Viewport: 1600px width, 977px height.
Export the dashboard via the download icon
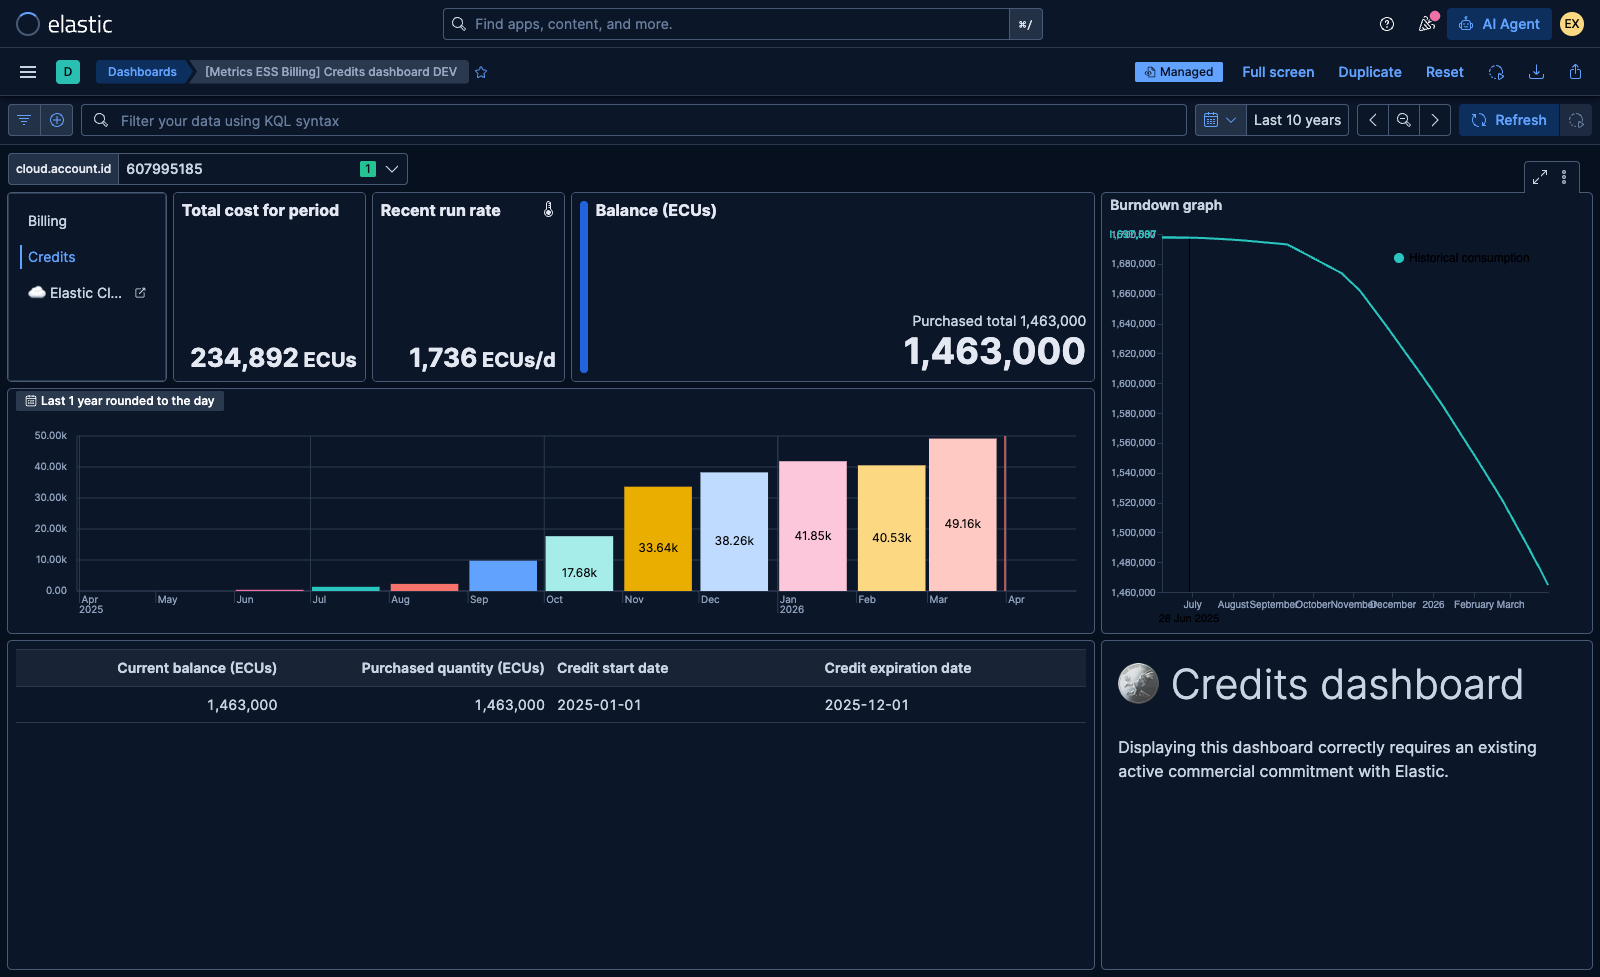tap(1536, 71)
